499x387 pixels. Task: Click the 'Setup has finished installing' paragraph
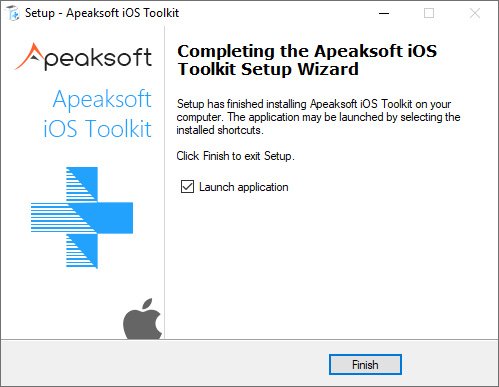pyautogui.click(x=318, y=117)
